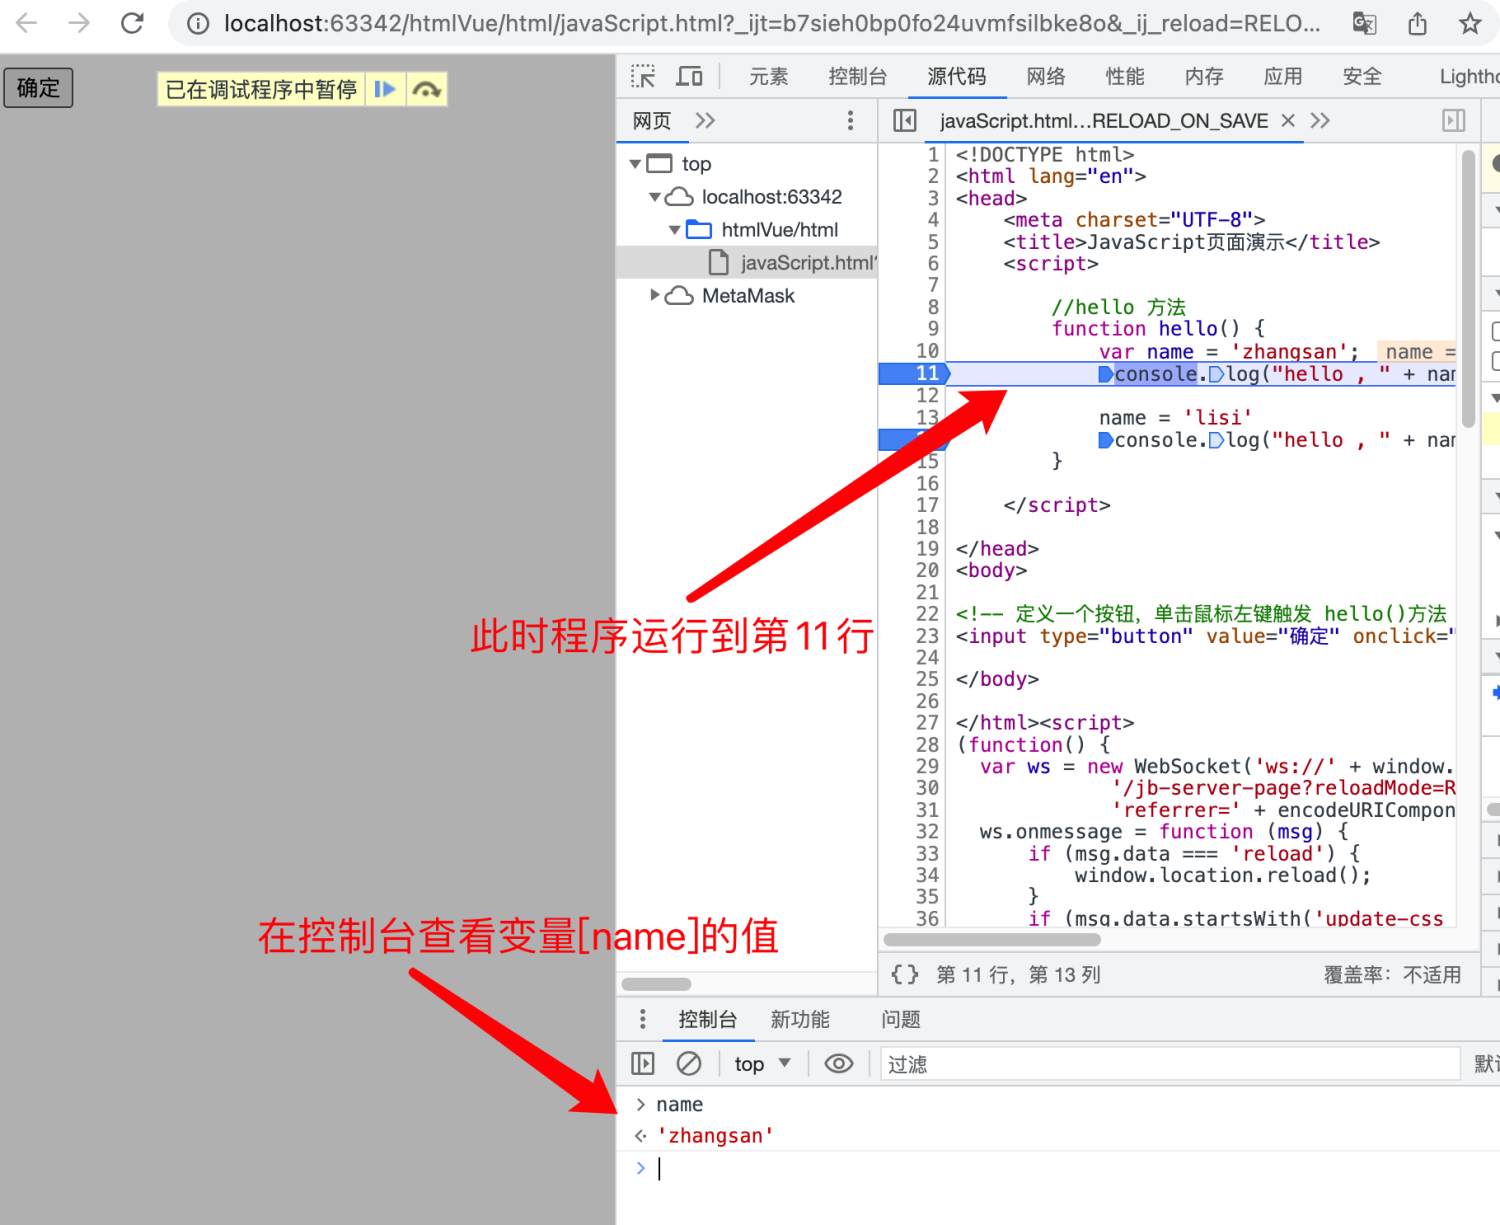Image resolution: width=1500 pixels, height=1225 pixels.
Task: Click the share page icon
Action: (x=1418, y=23)
